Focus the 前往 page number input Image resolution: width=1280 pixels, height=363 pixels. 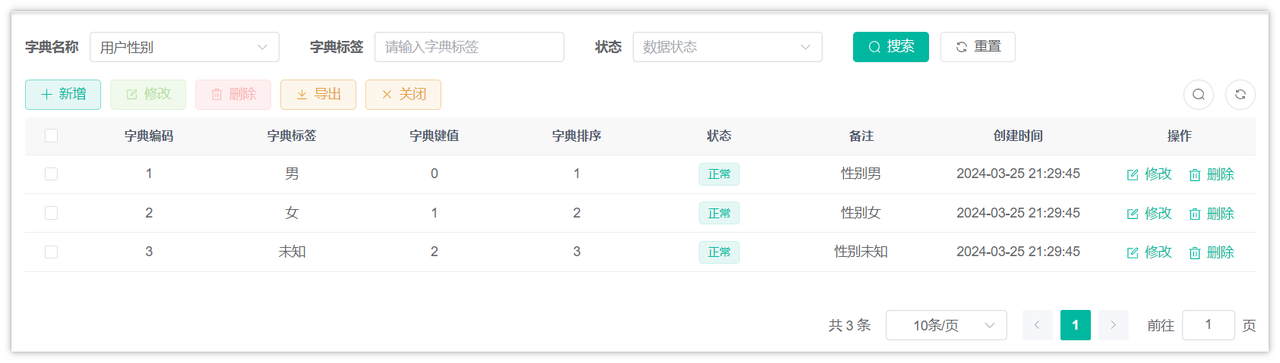[1208, 325]
